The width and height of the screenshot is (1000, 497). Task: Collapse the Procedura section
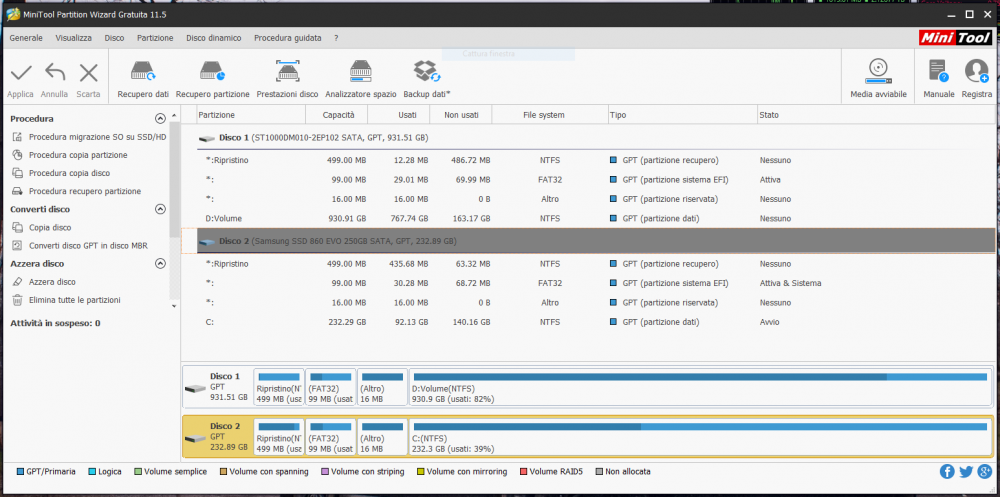[x=160, y=119]
